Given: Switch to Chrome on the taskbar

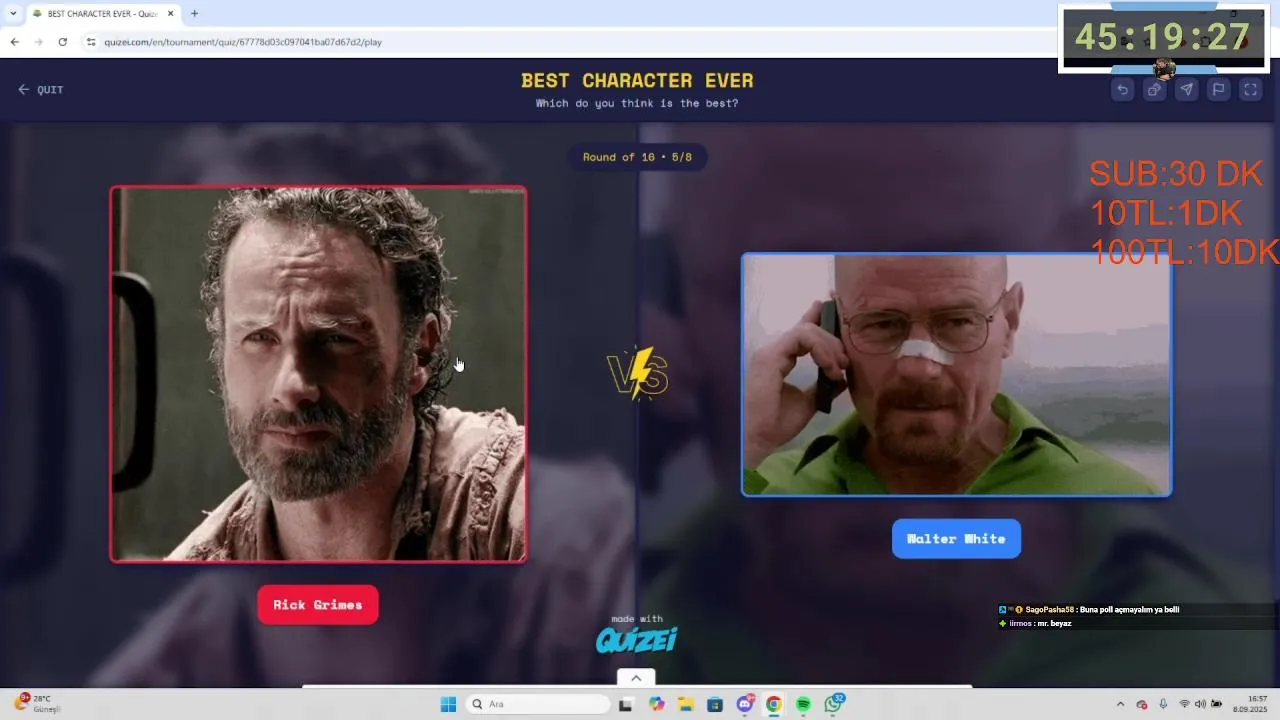Looking at the screenshot, I should click(x=774, y=704).
